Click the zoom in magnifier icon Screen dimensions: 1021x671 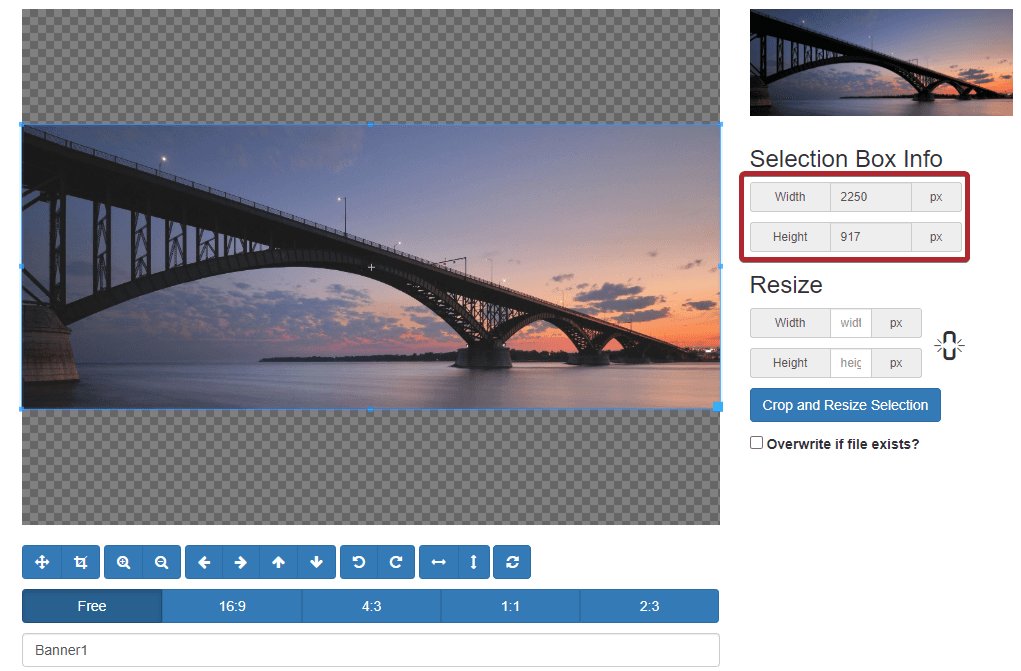124,562
